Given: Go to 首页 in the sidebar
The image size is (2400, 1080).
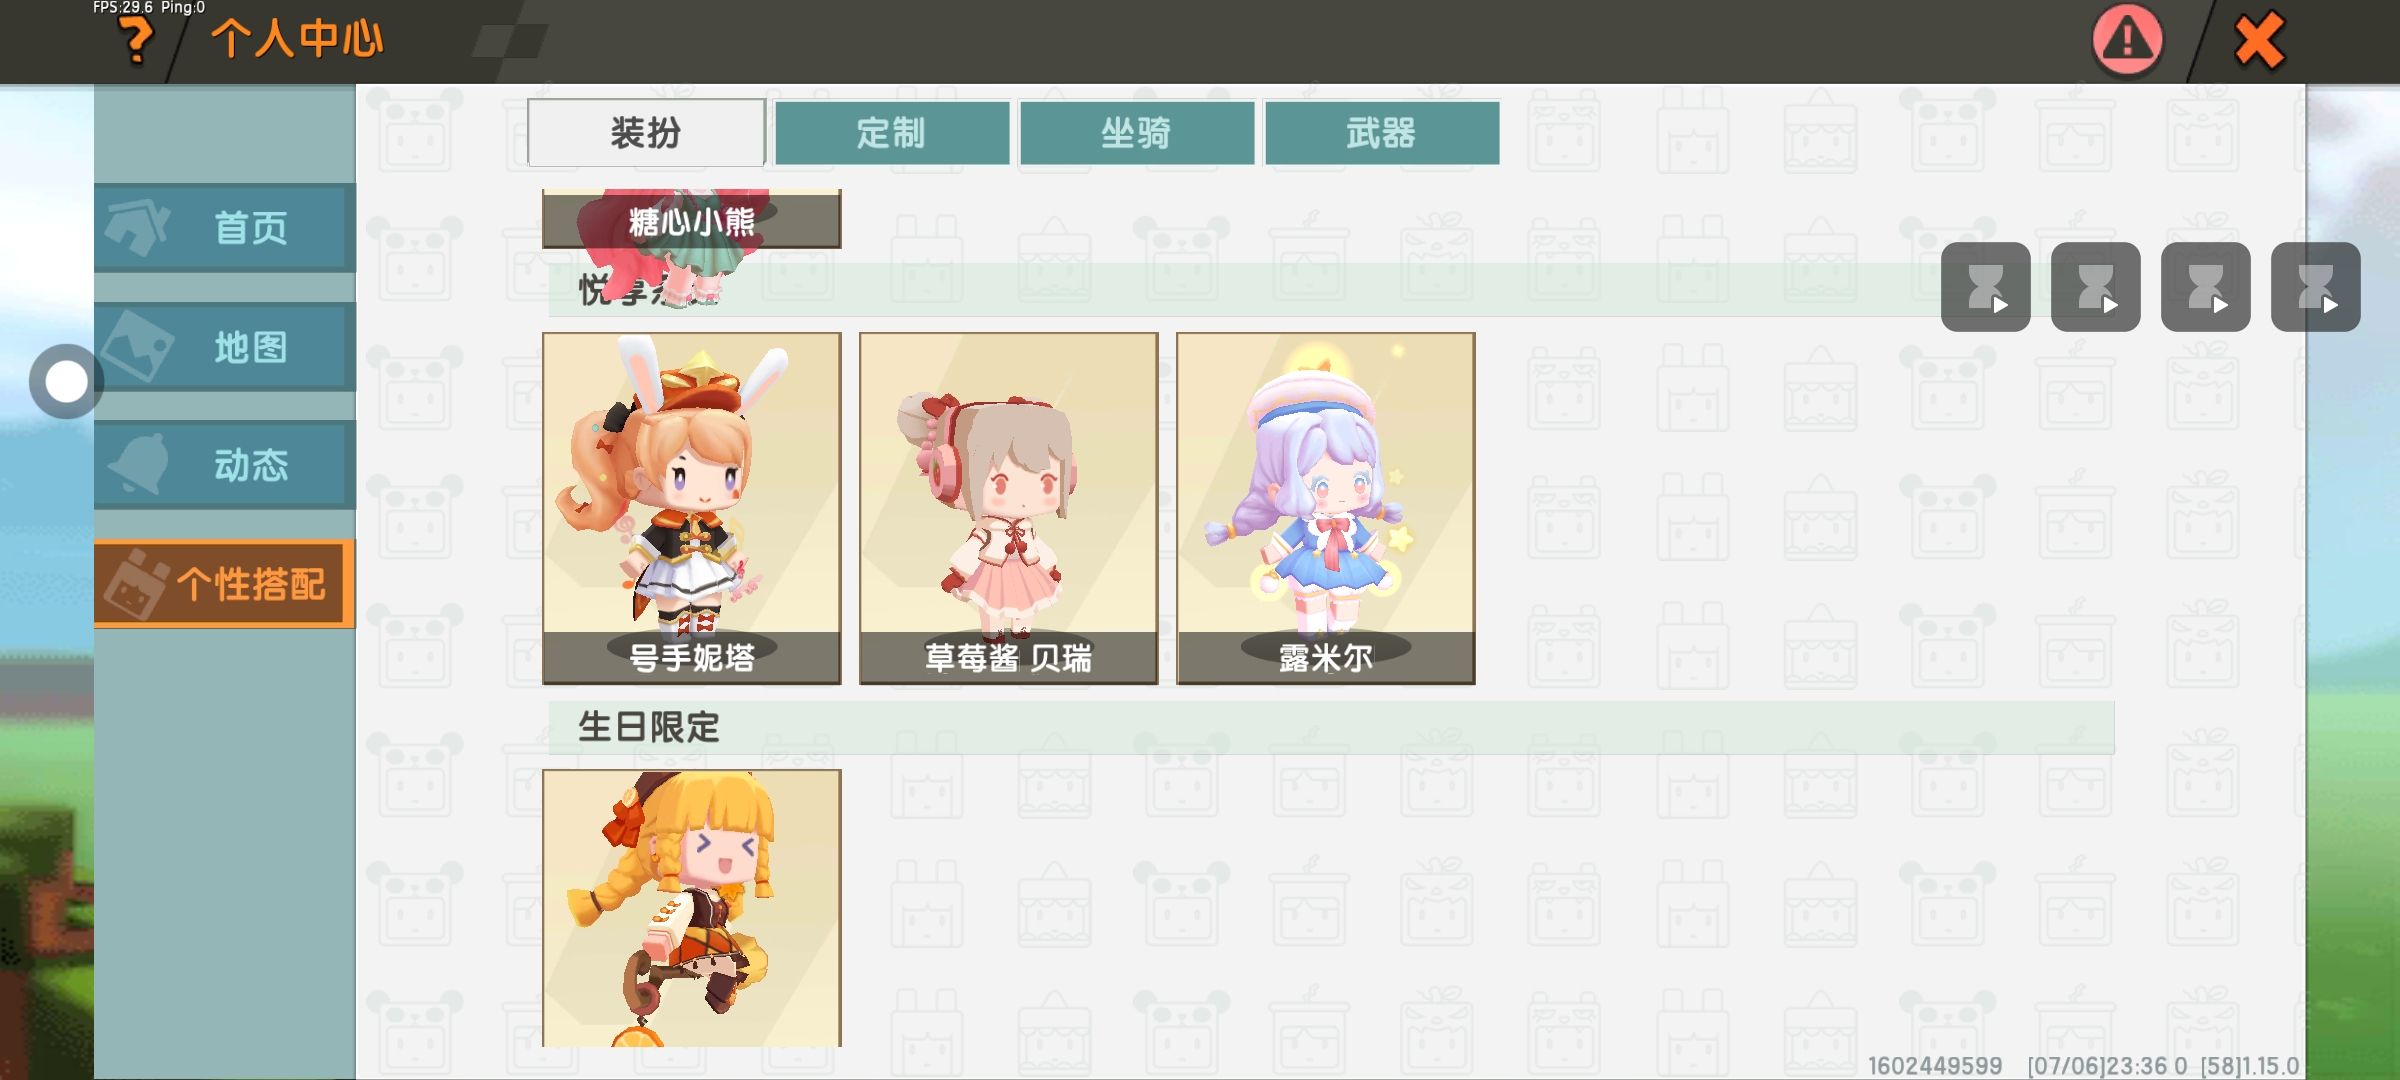Looking at the screenshot, I should [x=225, y=228].
